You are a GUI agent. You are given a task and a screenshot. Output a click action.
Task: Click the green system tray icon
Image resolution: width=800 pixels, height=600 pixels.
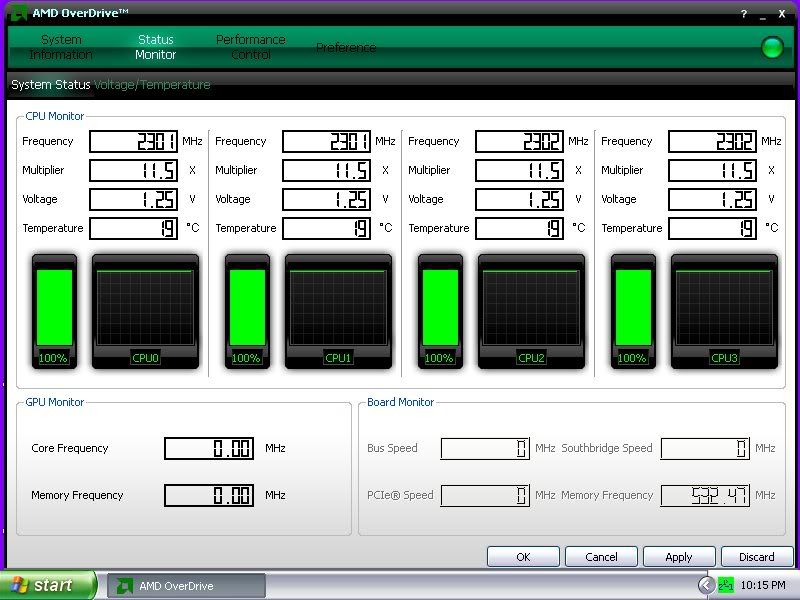(x=726, y=585)
